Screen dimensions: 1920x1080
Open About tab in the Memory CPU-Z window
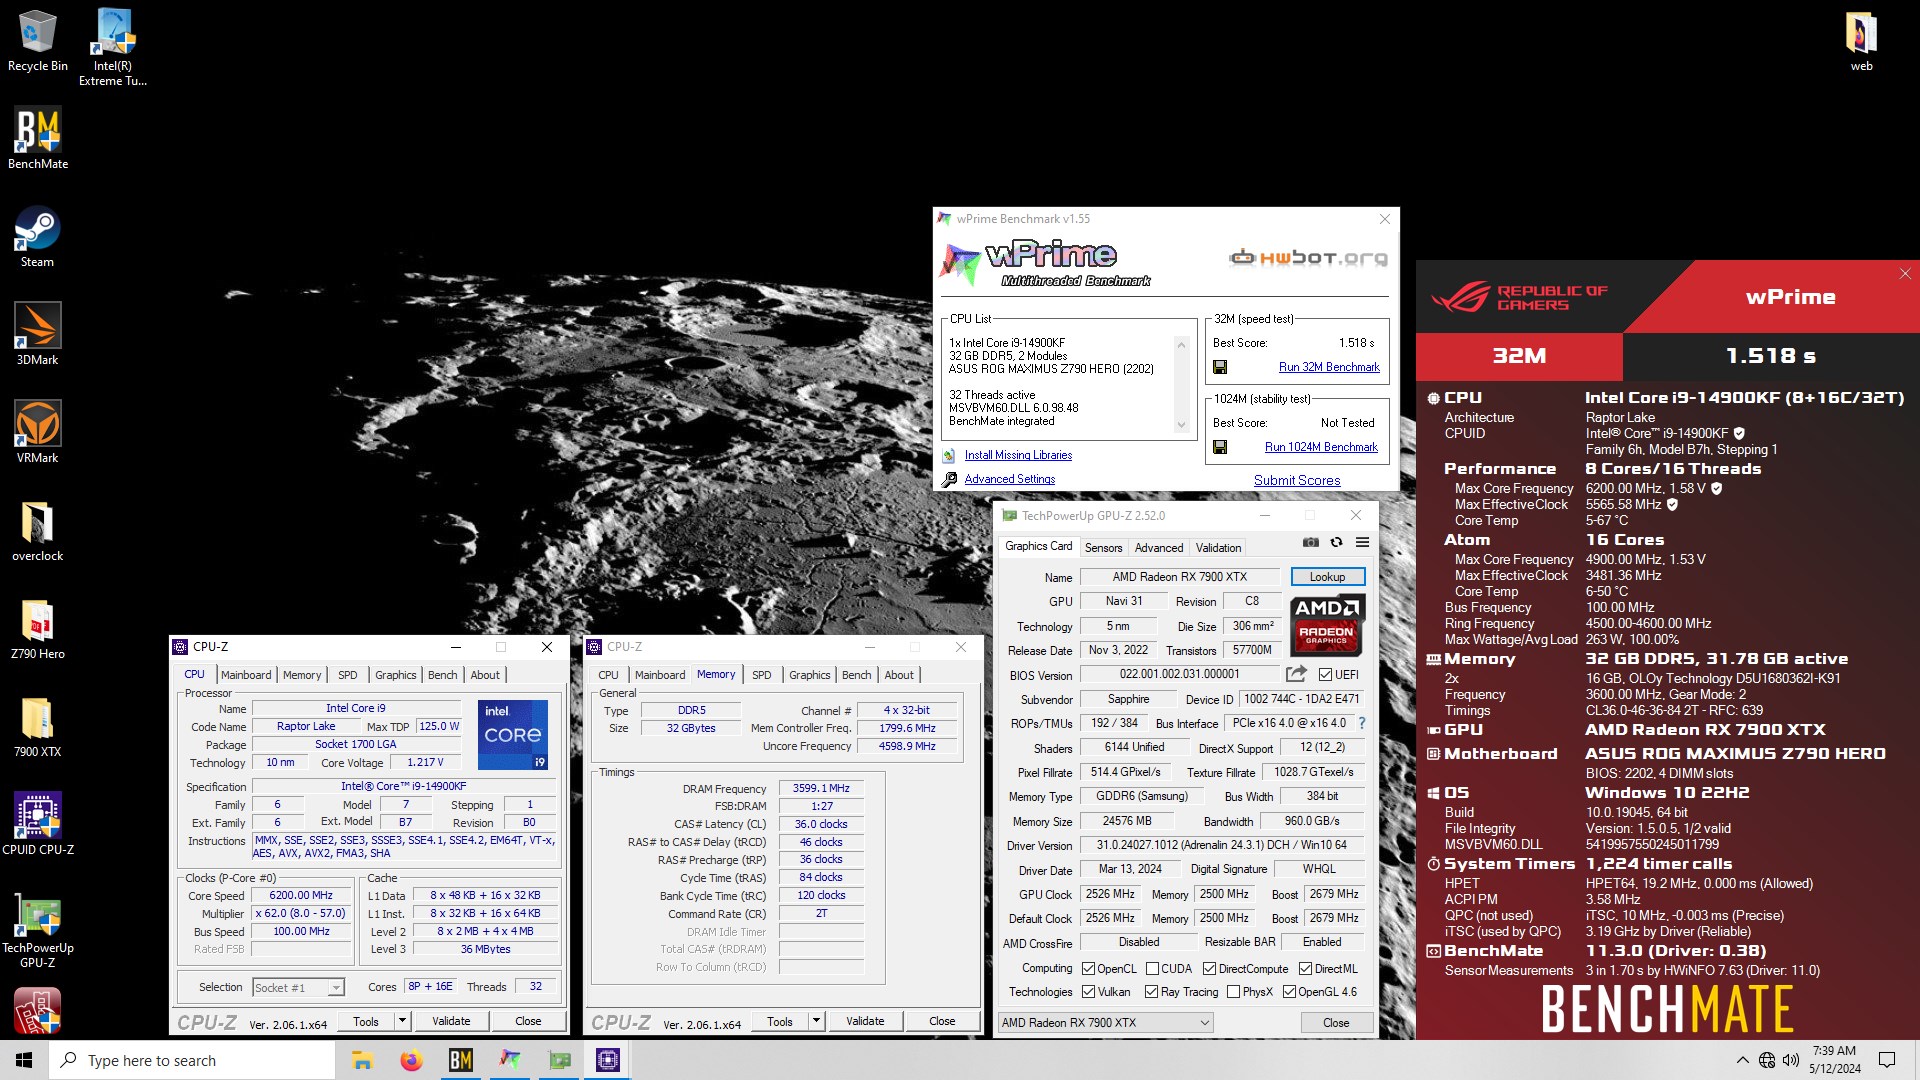pos(899,675)
